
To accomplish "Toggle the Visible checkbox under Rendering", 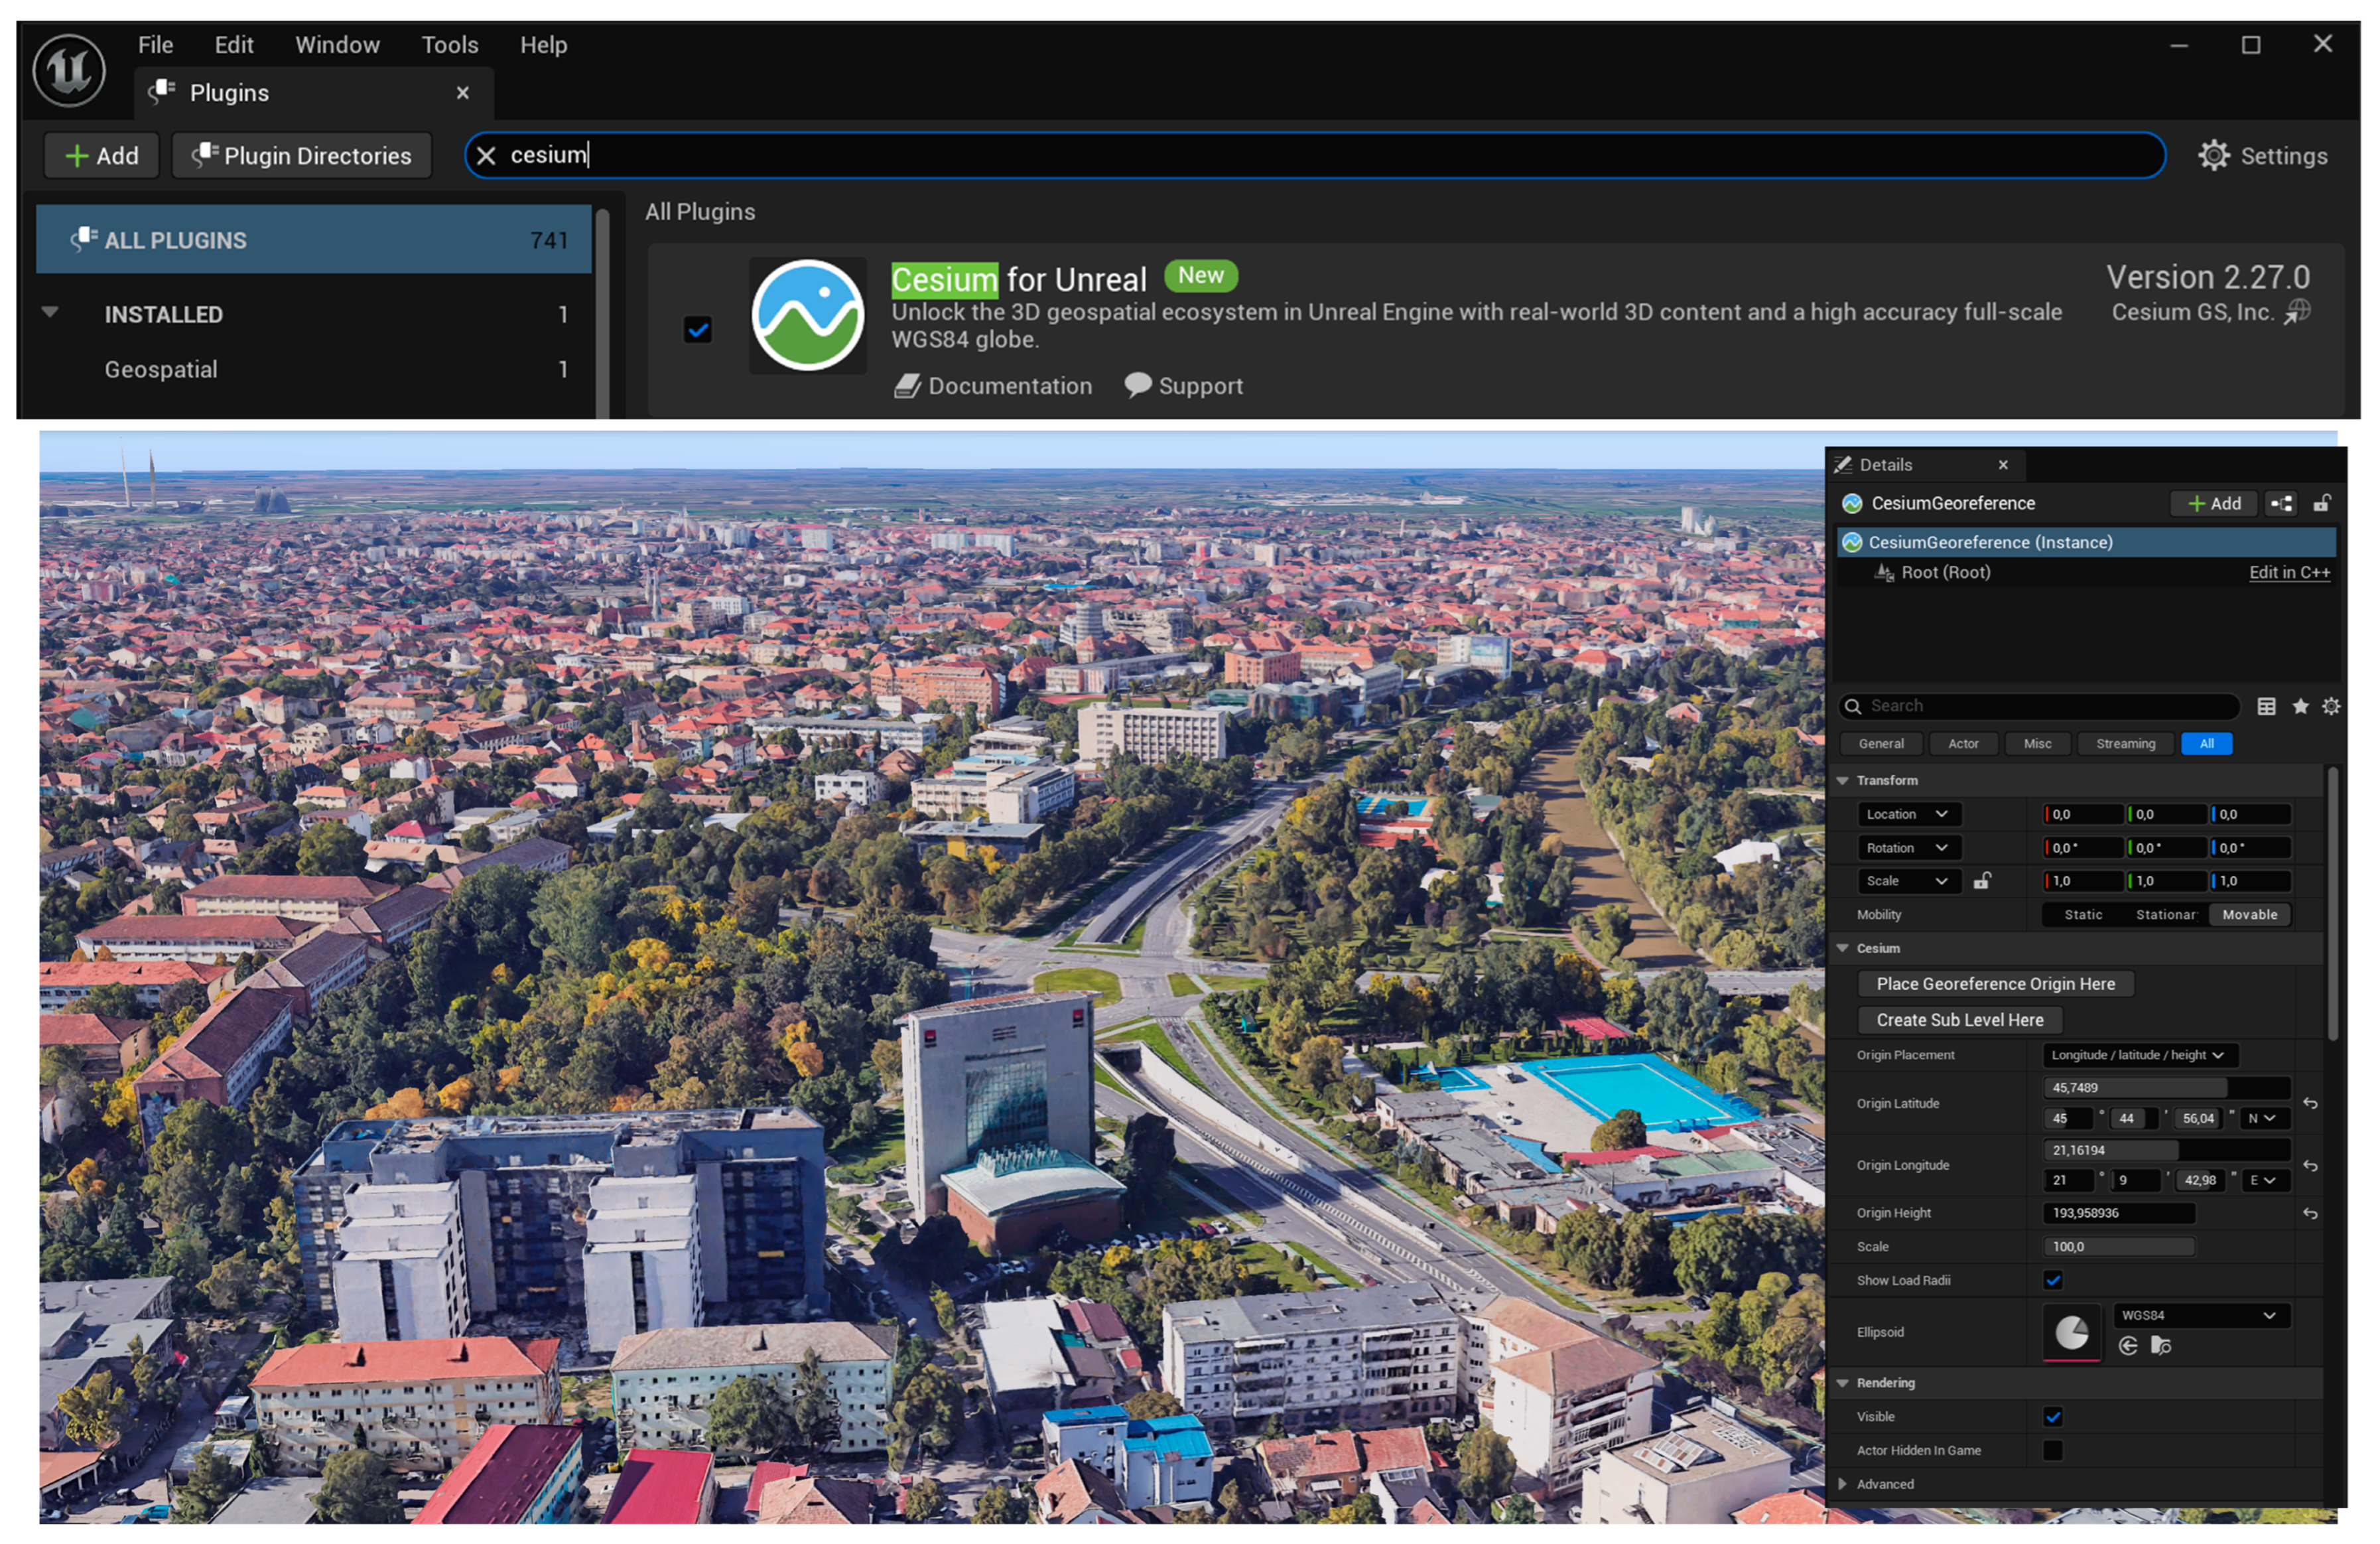I will pos(2053,1416).
